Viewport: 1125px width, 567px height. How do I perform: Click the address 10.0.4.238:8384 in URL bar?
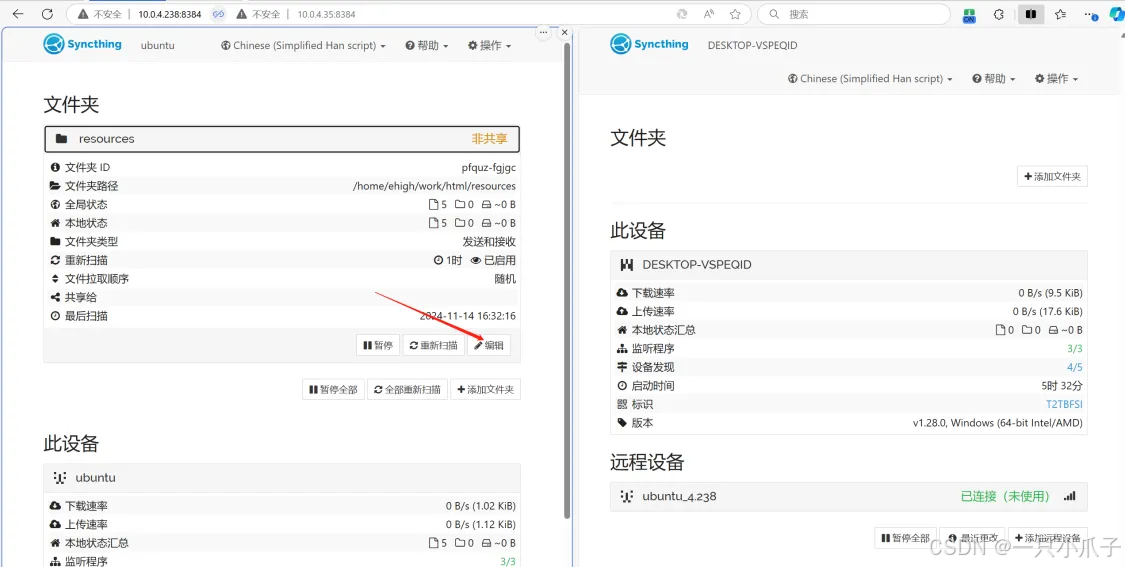169,14
